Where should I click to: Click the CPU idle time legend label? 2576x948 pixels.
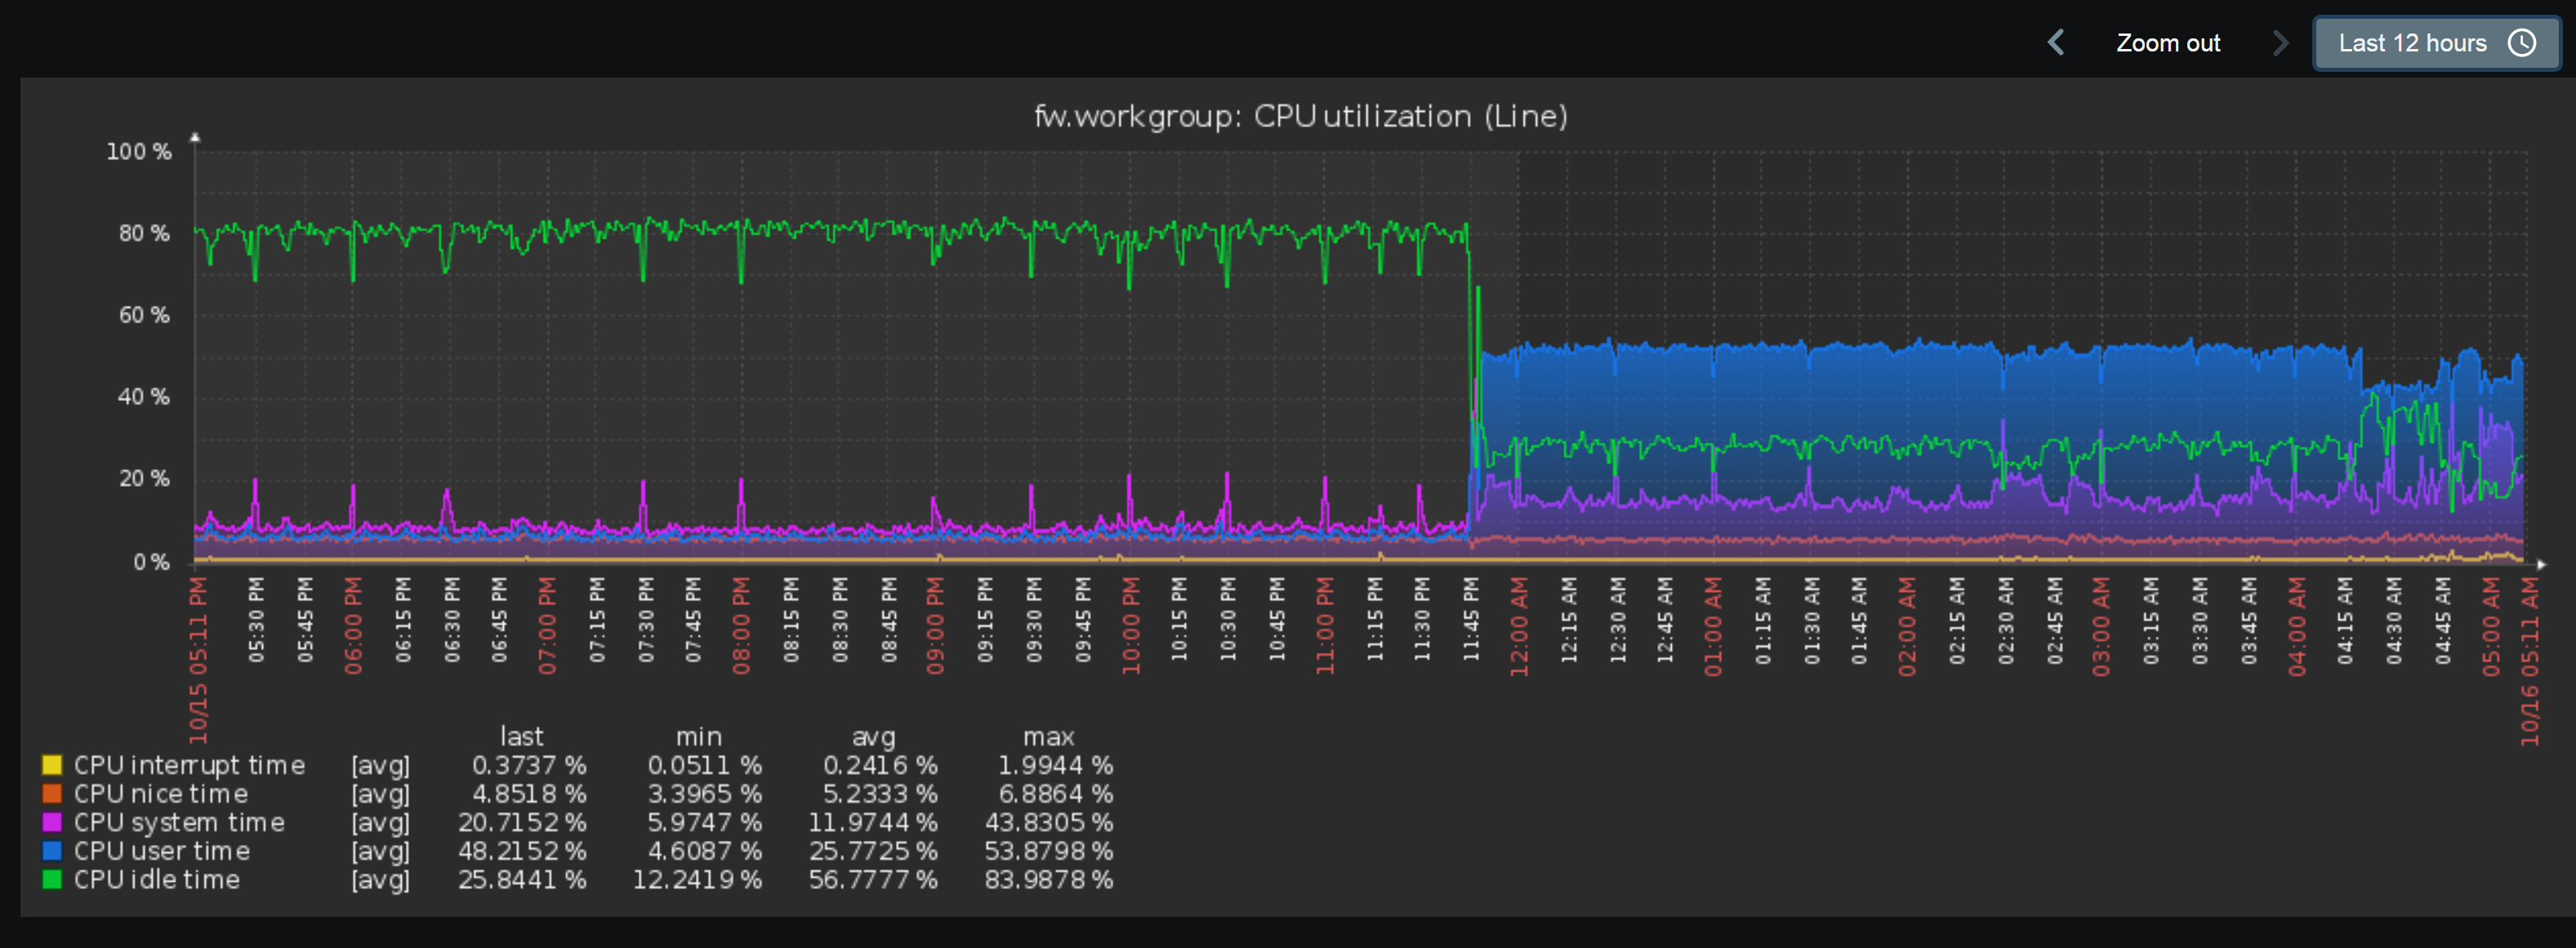point(157,880)
